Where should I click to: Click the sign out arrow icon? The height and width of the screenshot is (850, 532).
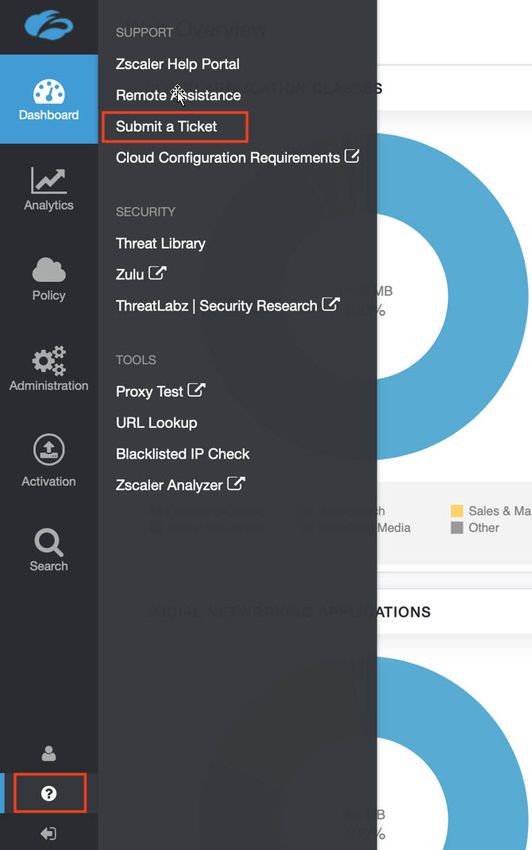[49, 834]
